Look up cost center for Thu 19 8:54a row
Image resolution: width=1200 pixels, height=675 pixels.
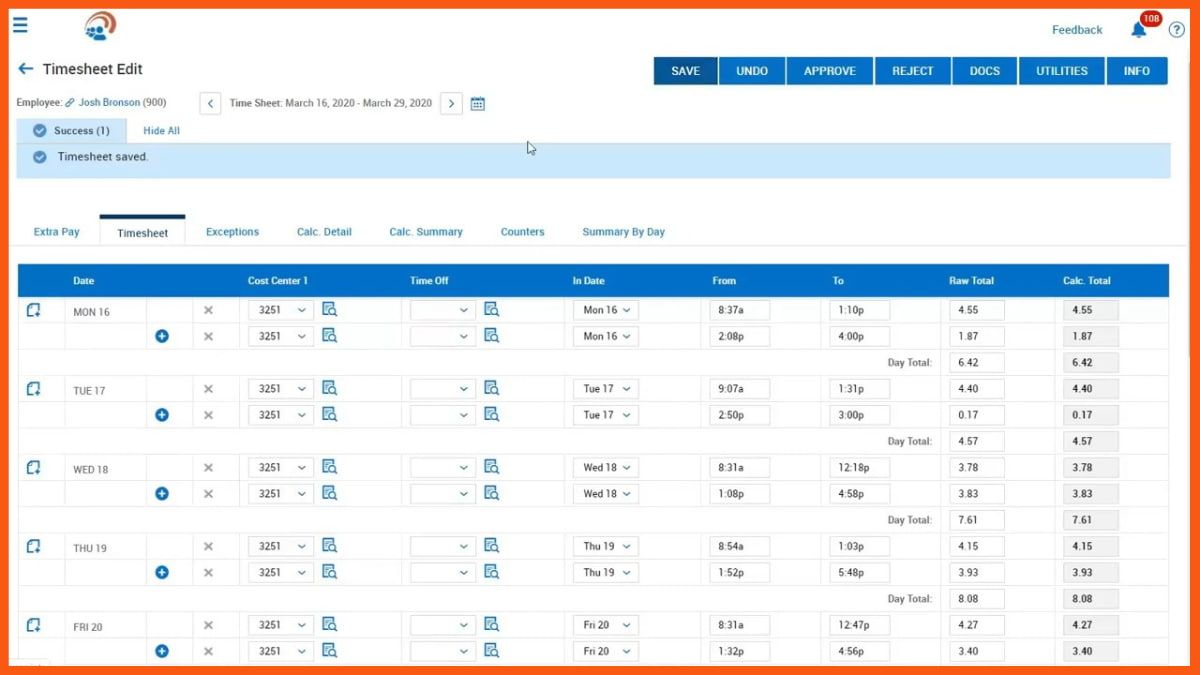tap(329, 545)
